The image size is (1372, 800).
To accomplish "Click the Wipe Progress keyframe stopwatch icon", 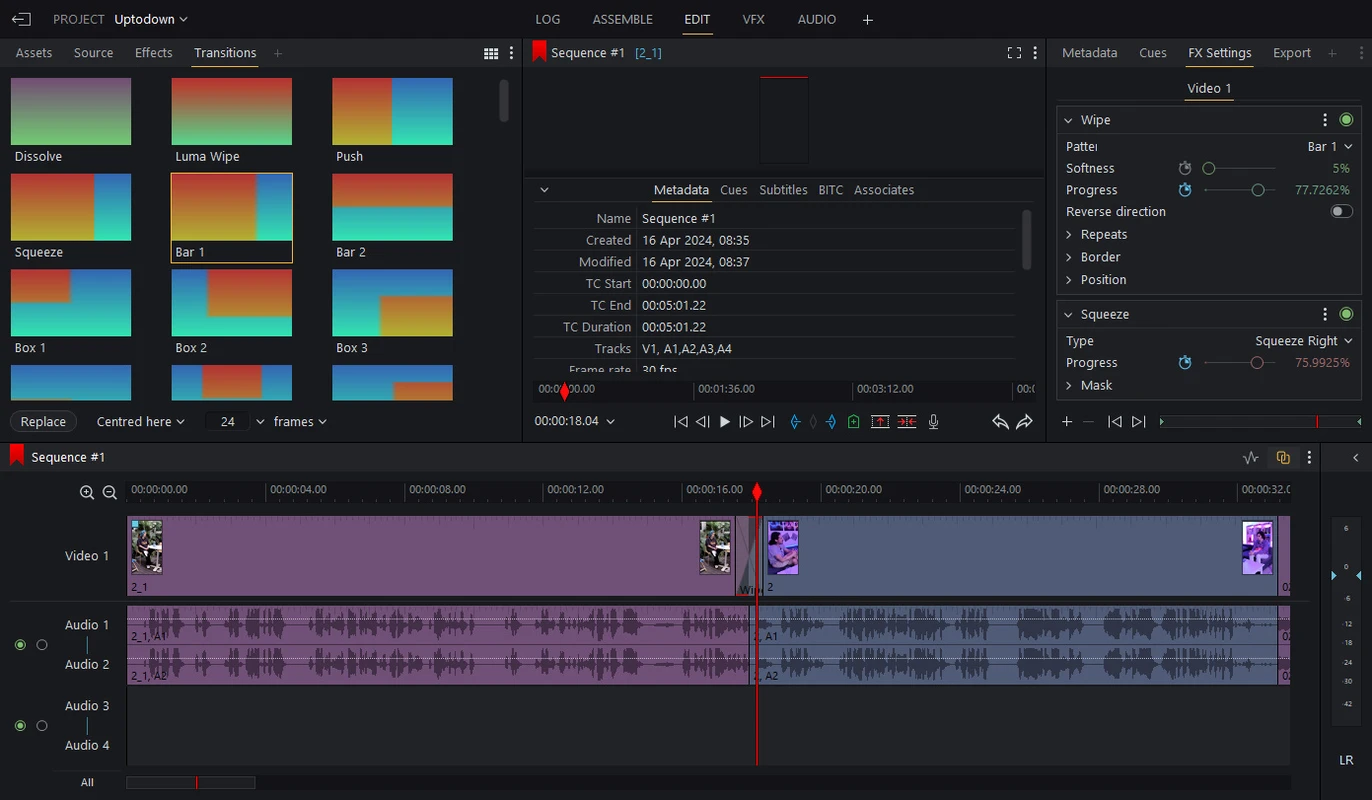I will [1185, 190].
